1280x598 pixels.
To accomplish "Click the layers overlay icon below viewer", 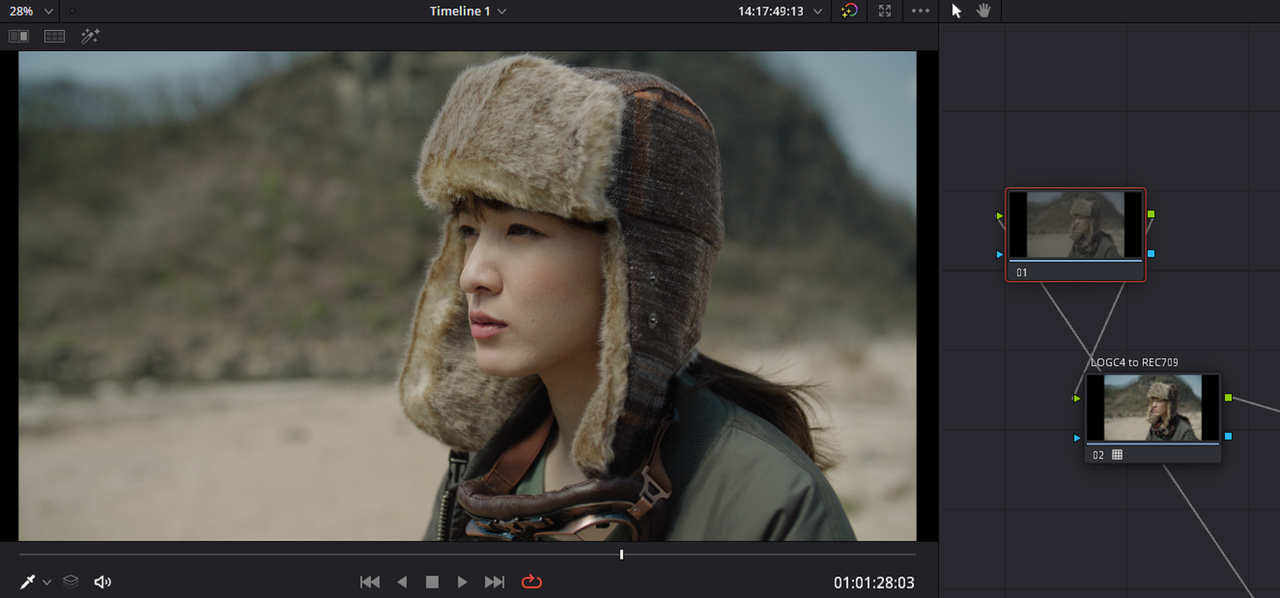I will point(71,581).
